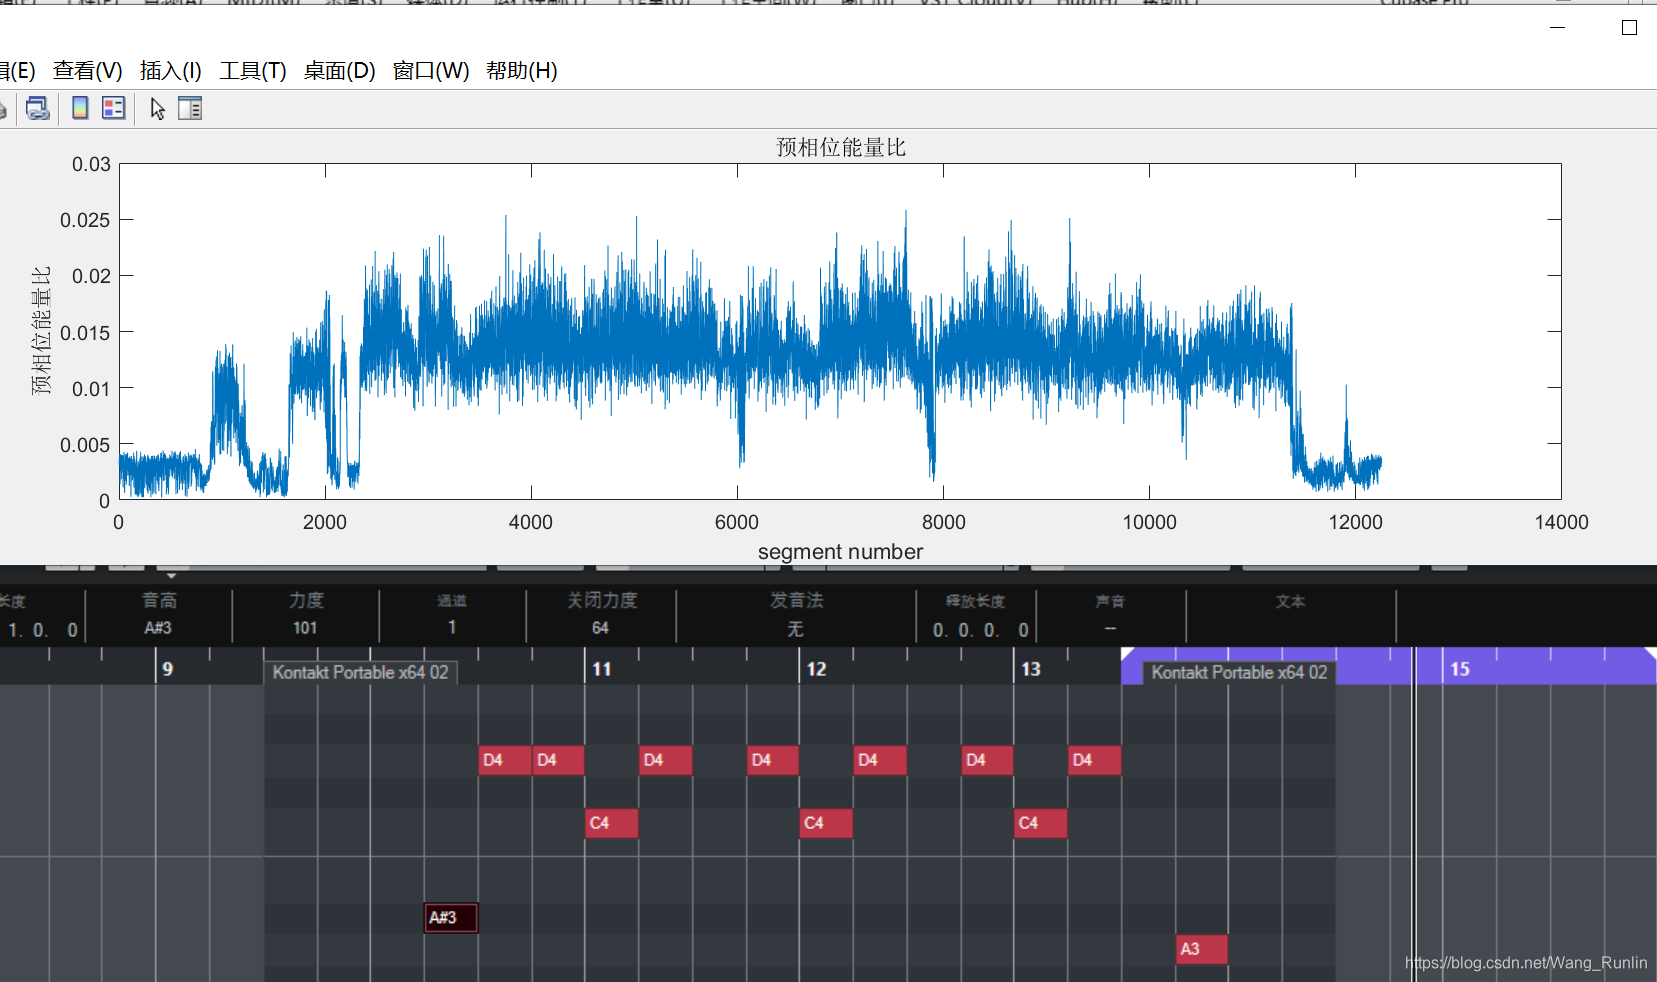The height and width of the screenshot is (982, 1657).
Task: Click the 音高 column header
Action: 159,600
